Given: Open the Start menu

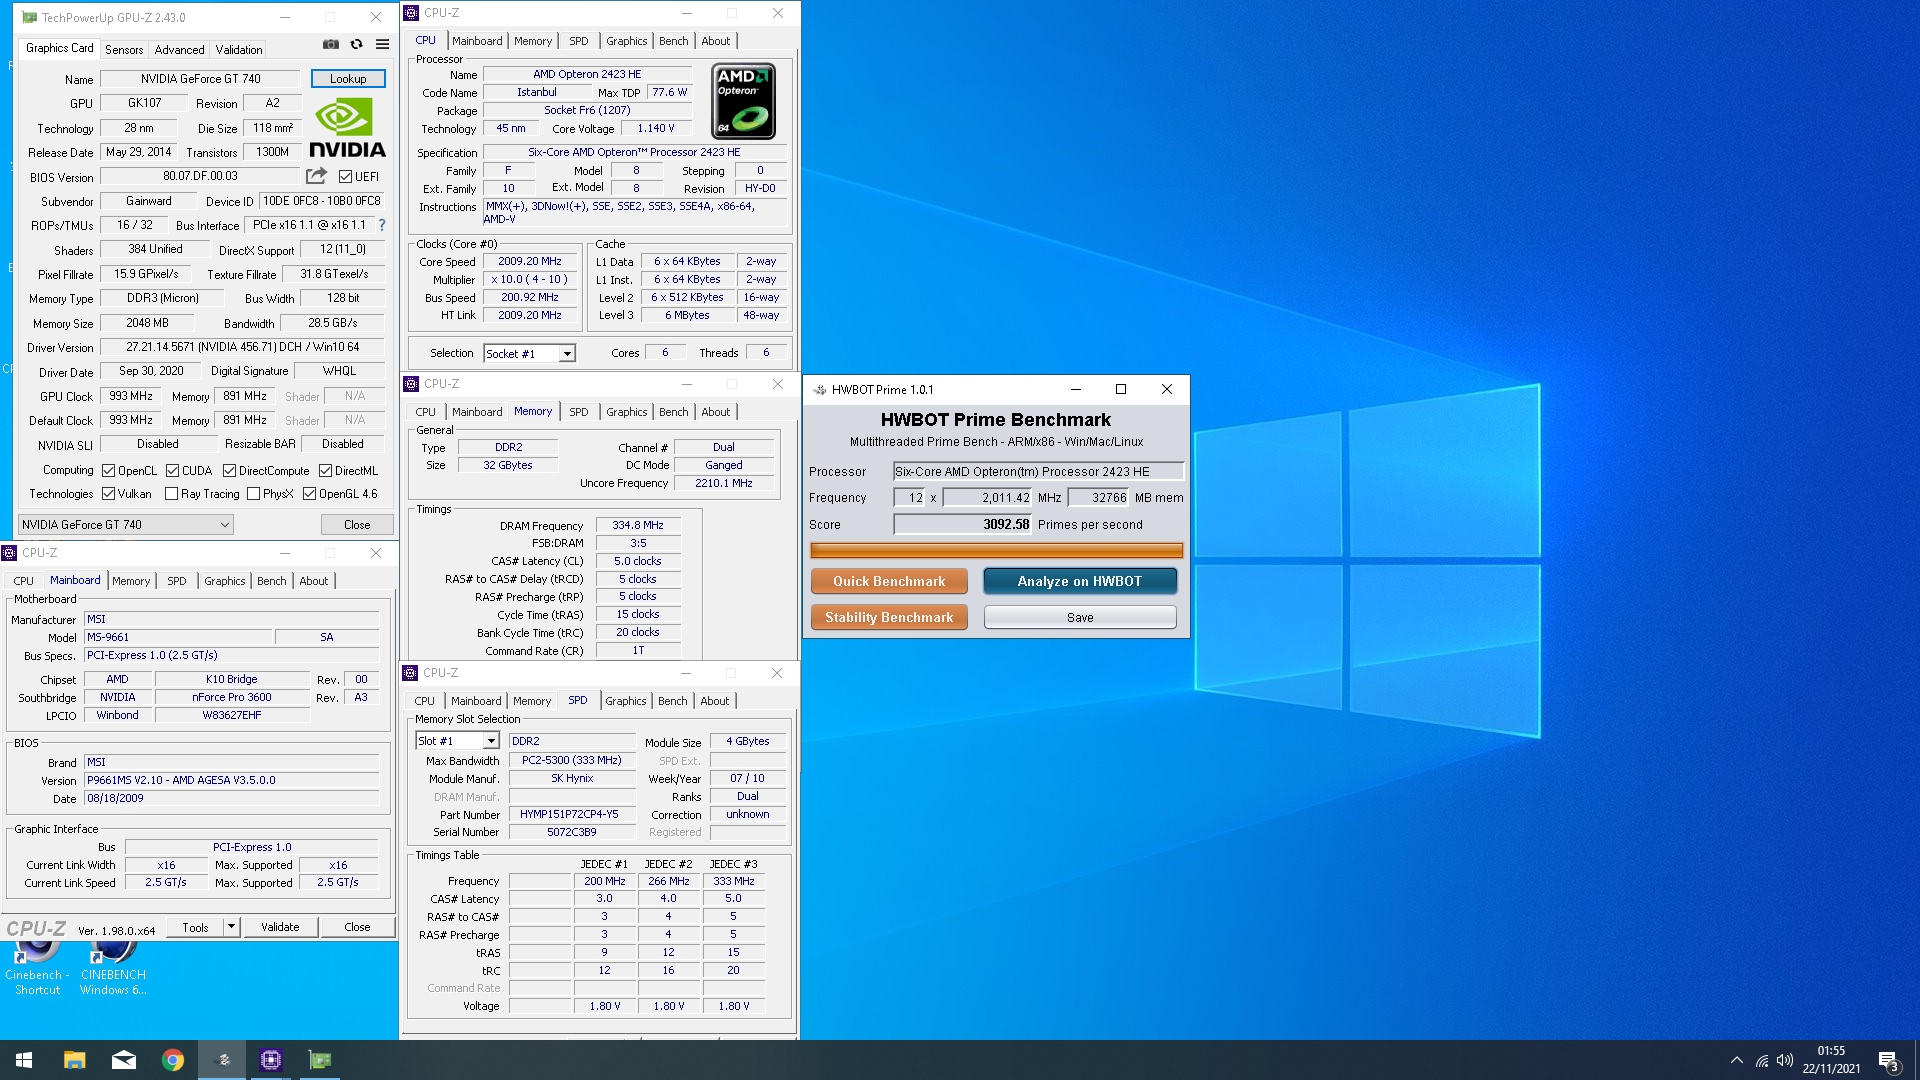Looking at the screenshot, I should click(x=24, y=1060).
